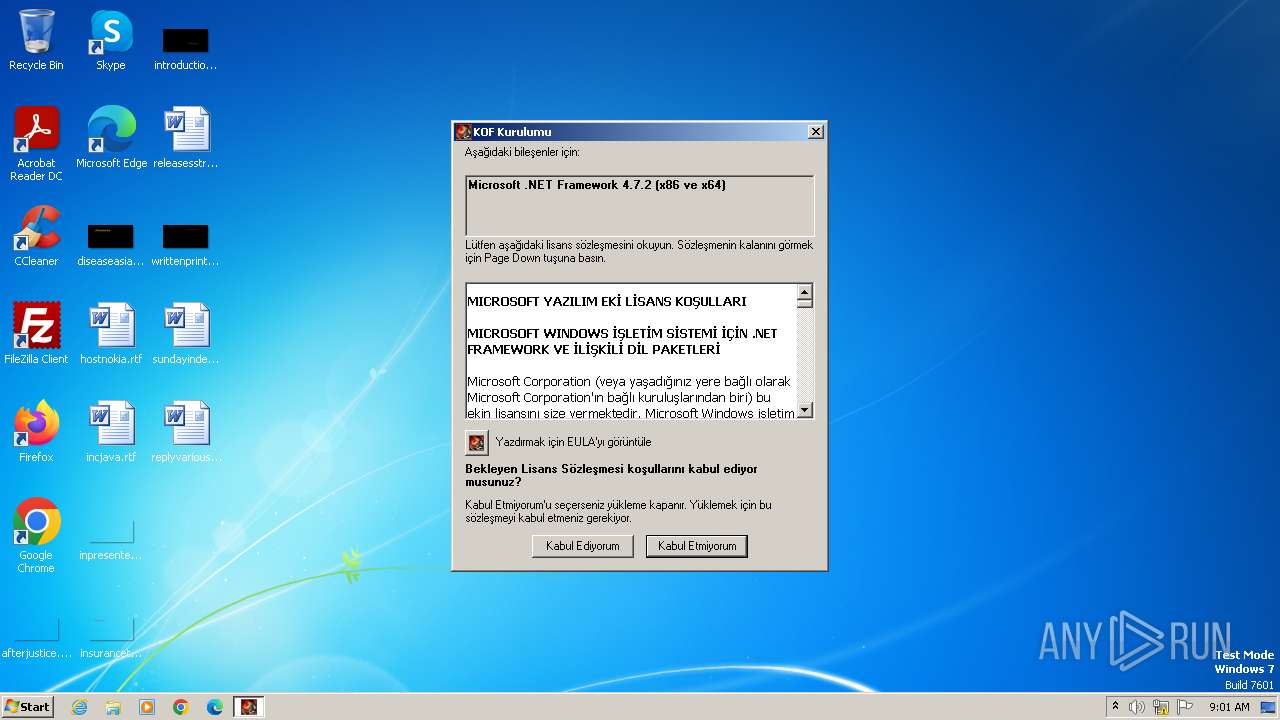1280x720 pixels.
Task: Select the Google Chrome desktop shortcut
Action: [36, 537]
